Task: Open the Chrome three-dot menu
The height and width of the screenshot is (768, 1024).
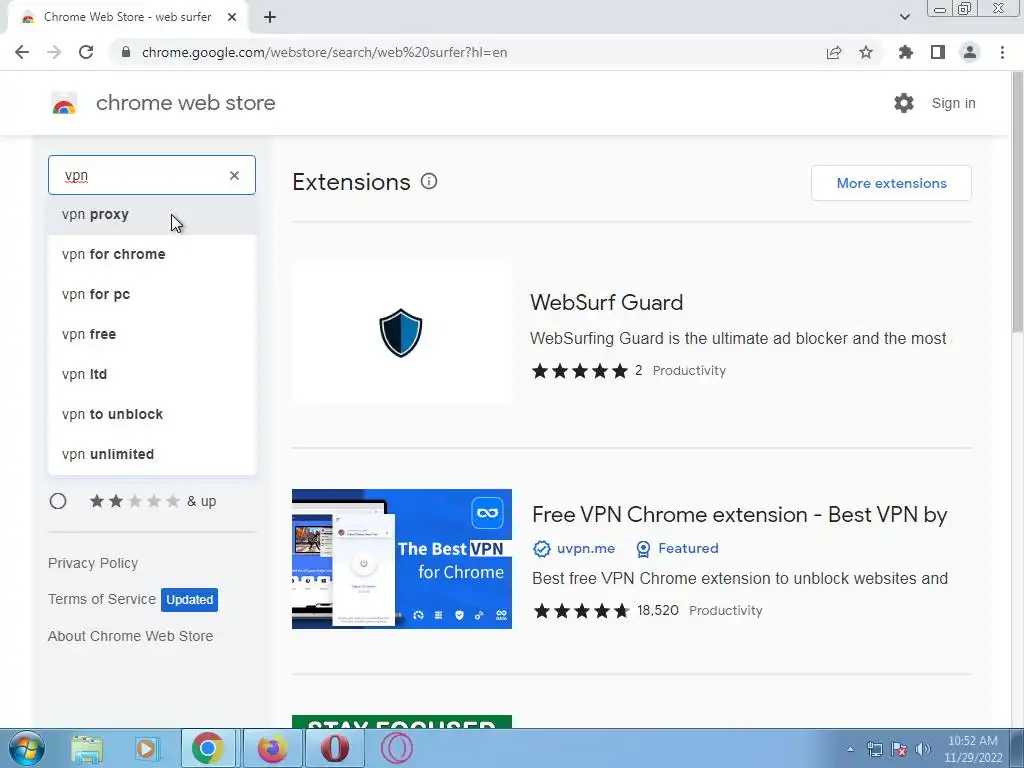Action: click(1002, 52)
